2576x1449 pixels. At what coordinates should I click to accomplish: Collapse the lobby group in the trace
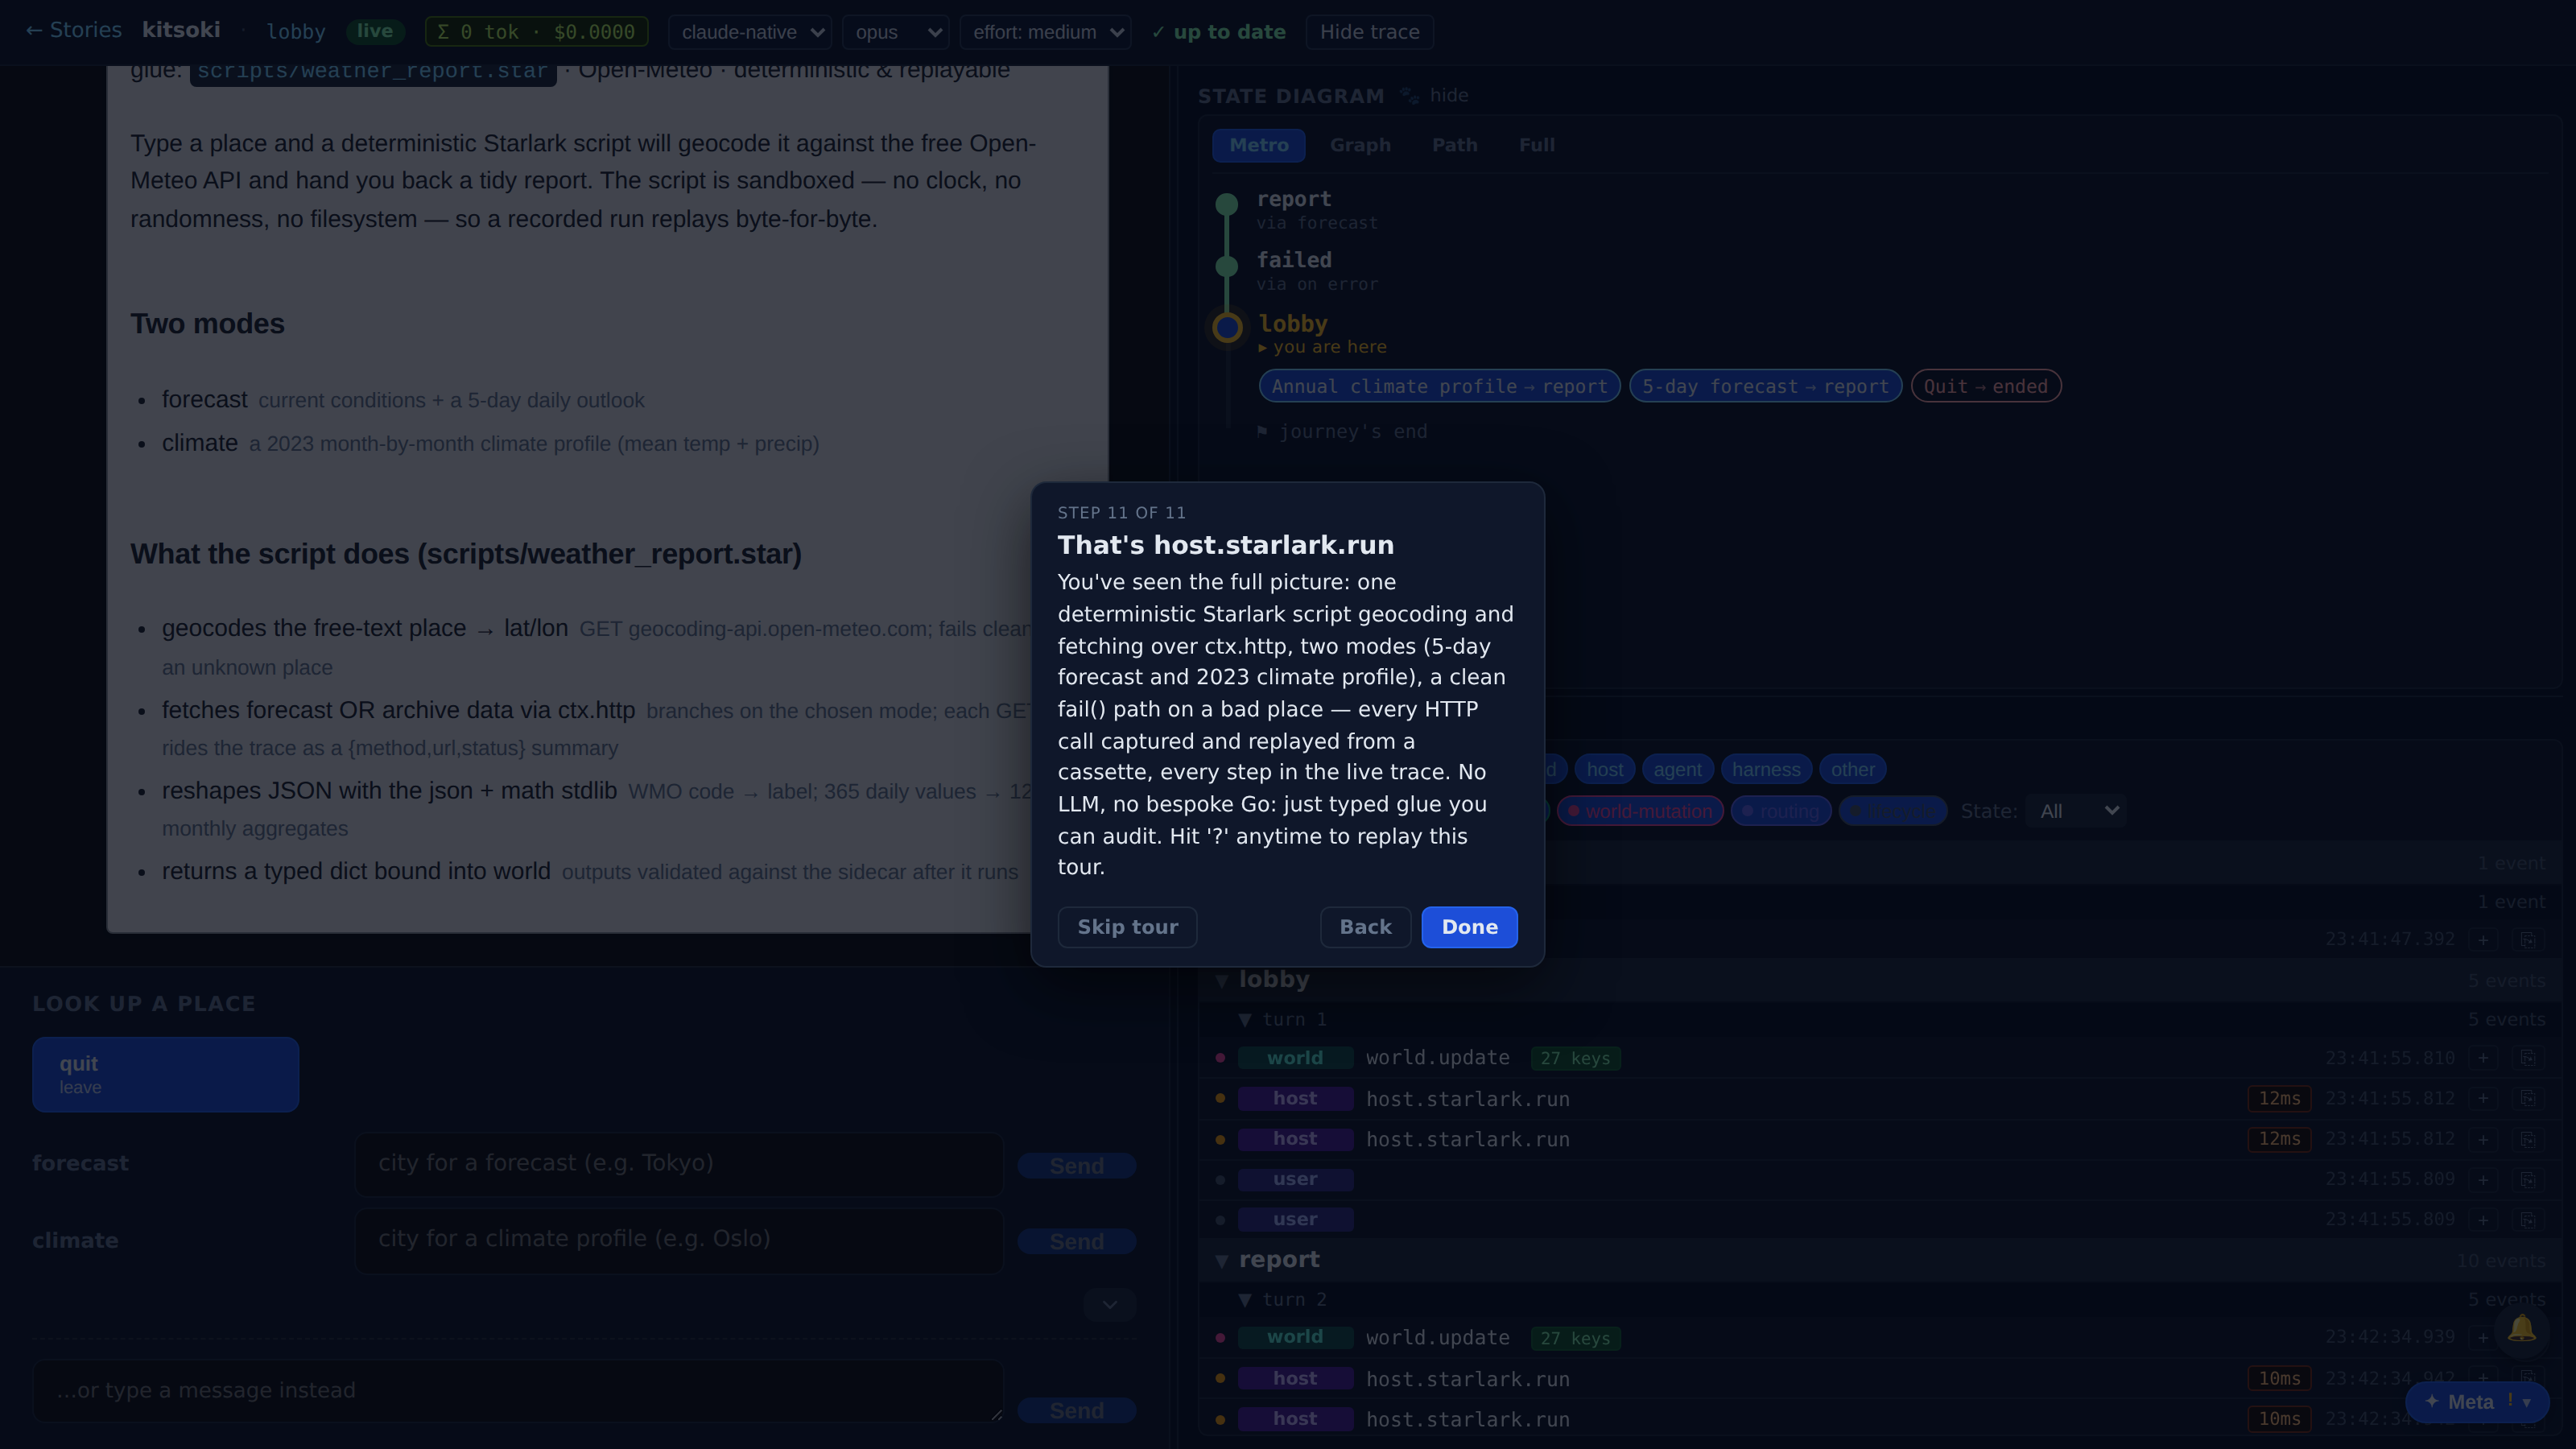1222,980
